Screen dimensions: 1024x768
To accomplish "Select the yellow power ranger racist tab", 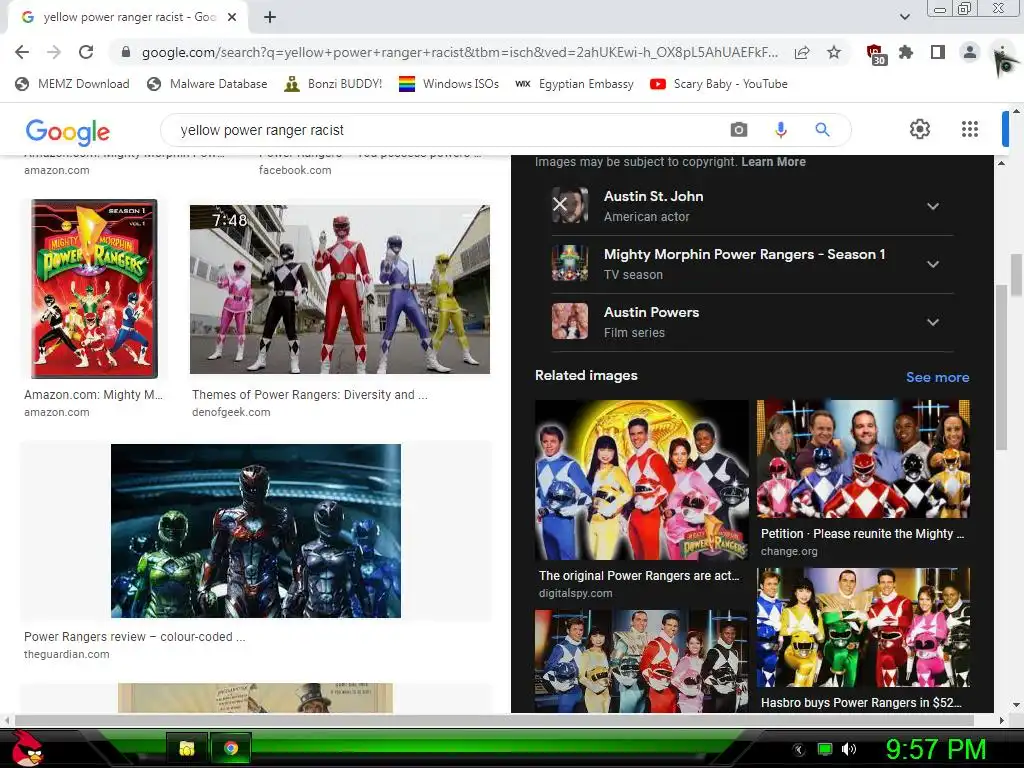I will click(127, 18).
